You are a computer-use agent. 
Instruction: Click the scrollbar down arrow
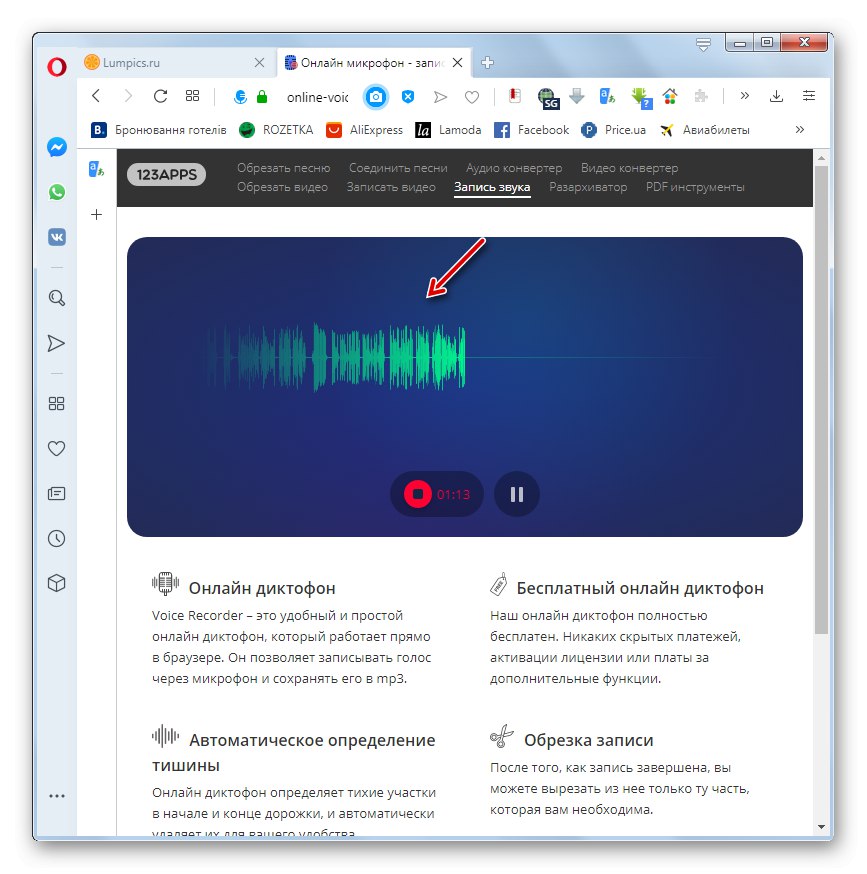[x=821, y=827]
